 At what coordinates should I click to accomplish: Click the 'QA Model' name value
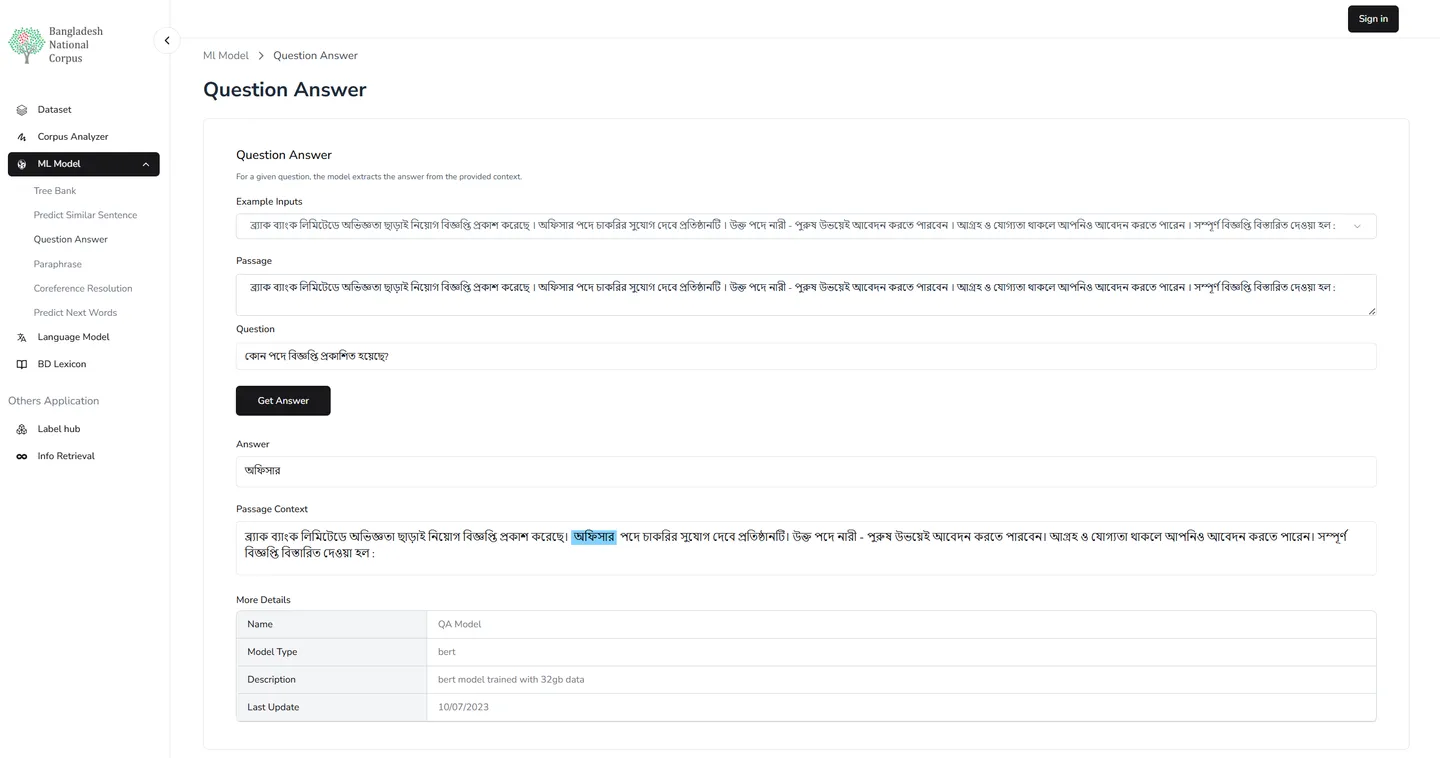coord(460,625)
